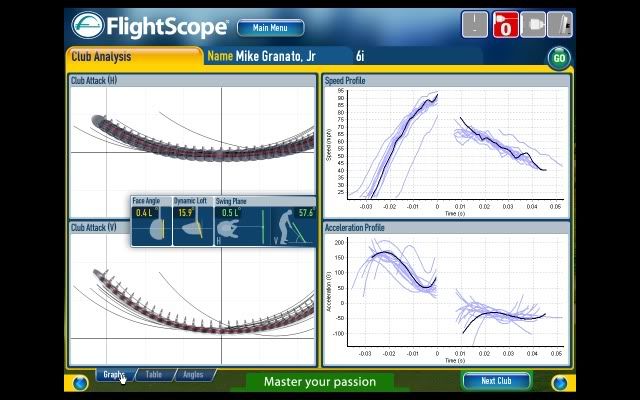640x400 pixels.
Task: Select the Club Analysis tab
Action: (134, 56)
